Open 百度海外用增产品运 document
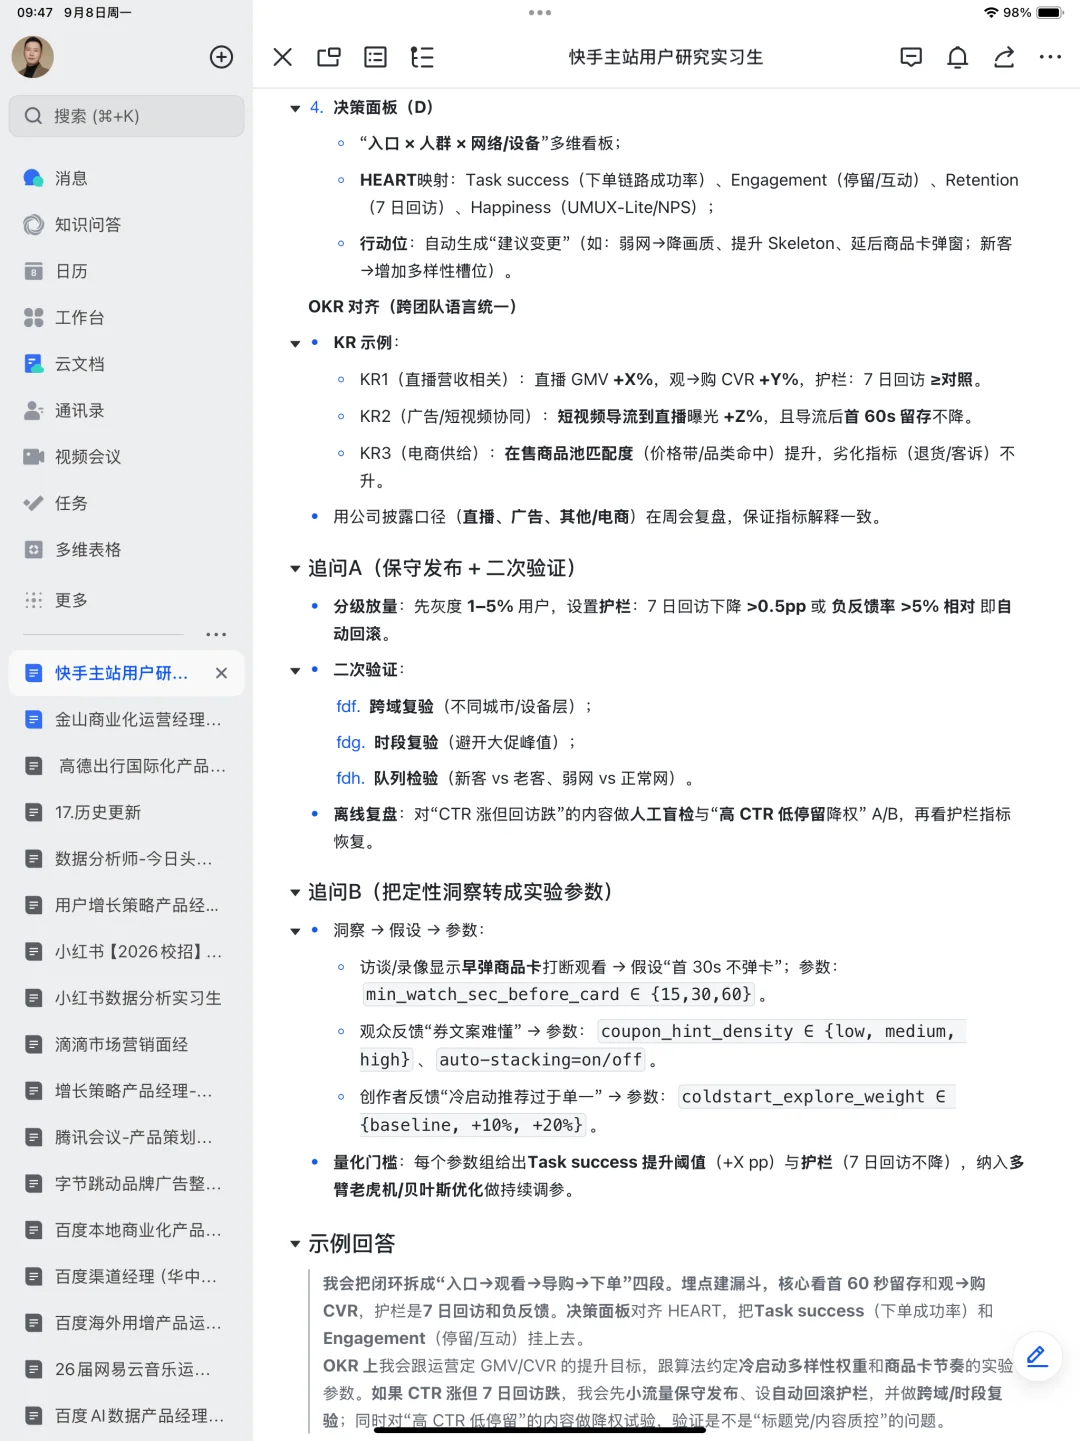 point(127,1323)
